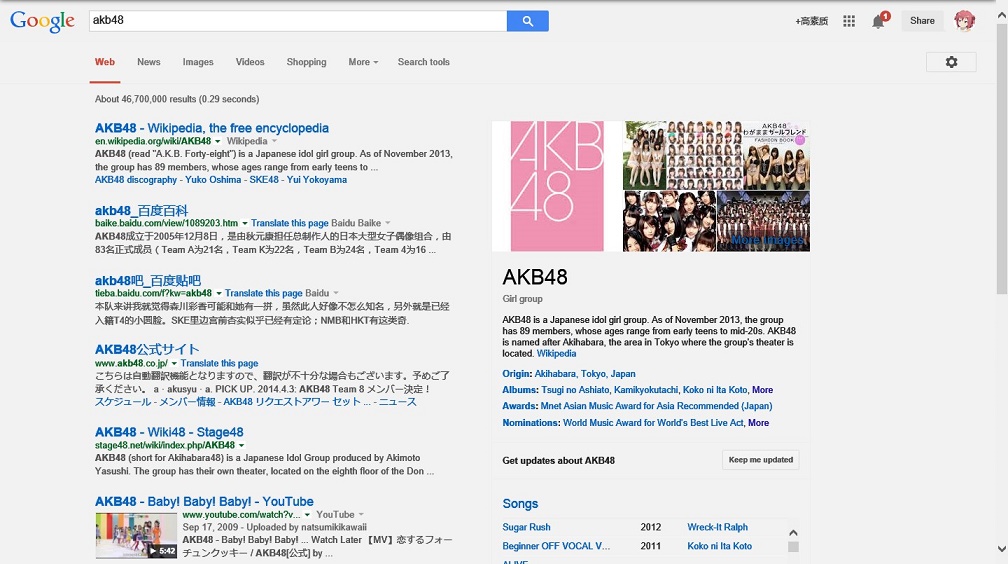
Task: Expand the en.wikipedia.org result dropdown arrow
Action: coord(217,141)
